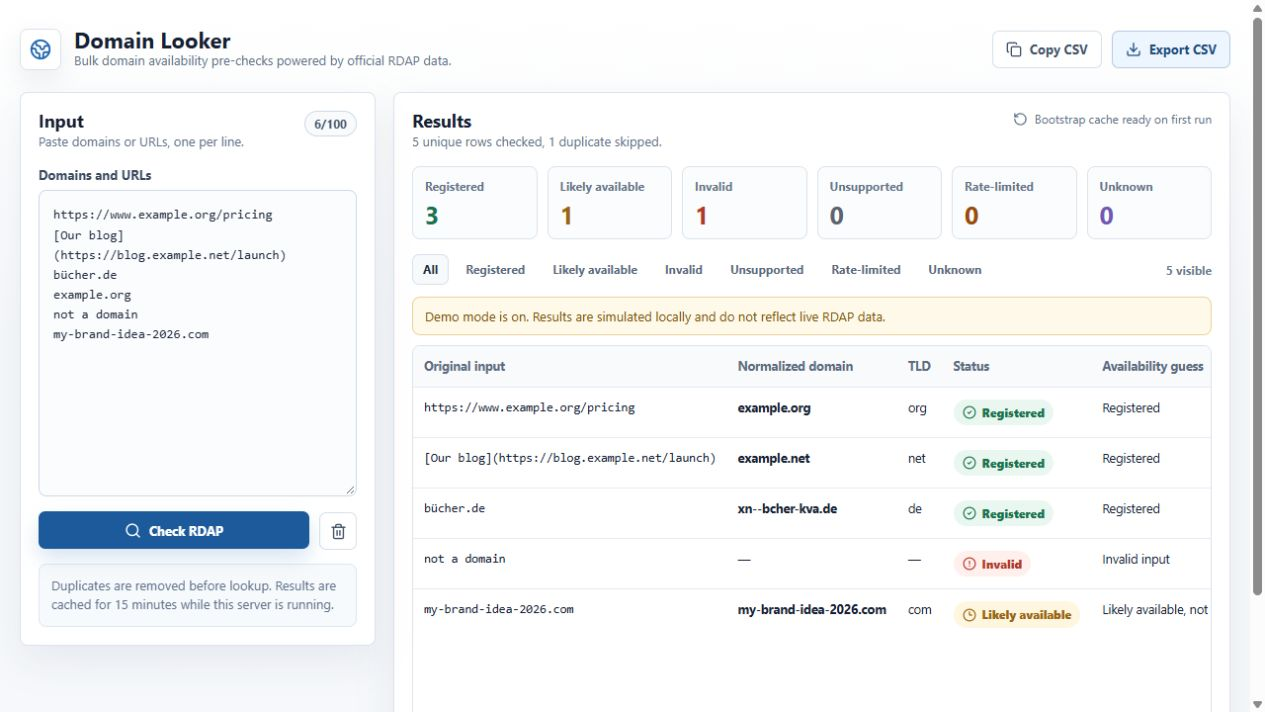
Task: Click the https://www.example.org/pricing table cell
Action: (529, 408)
